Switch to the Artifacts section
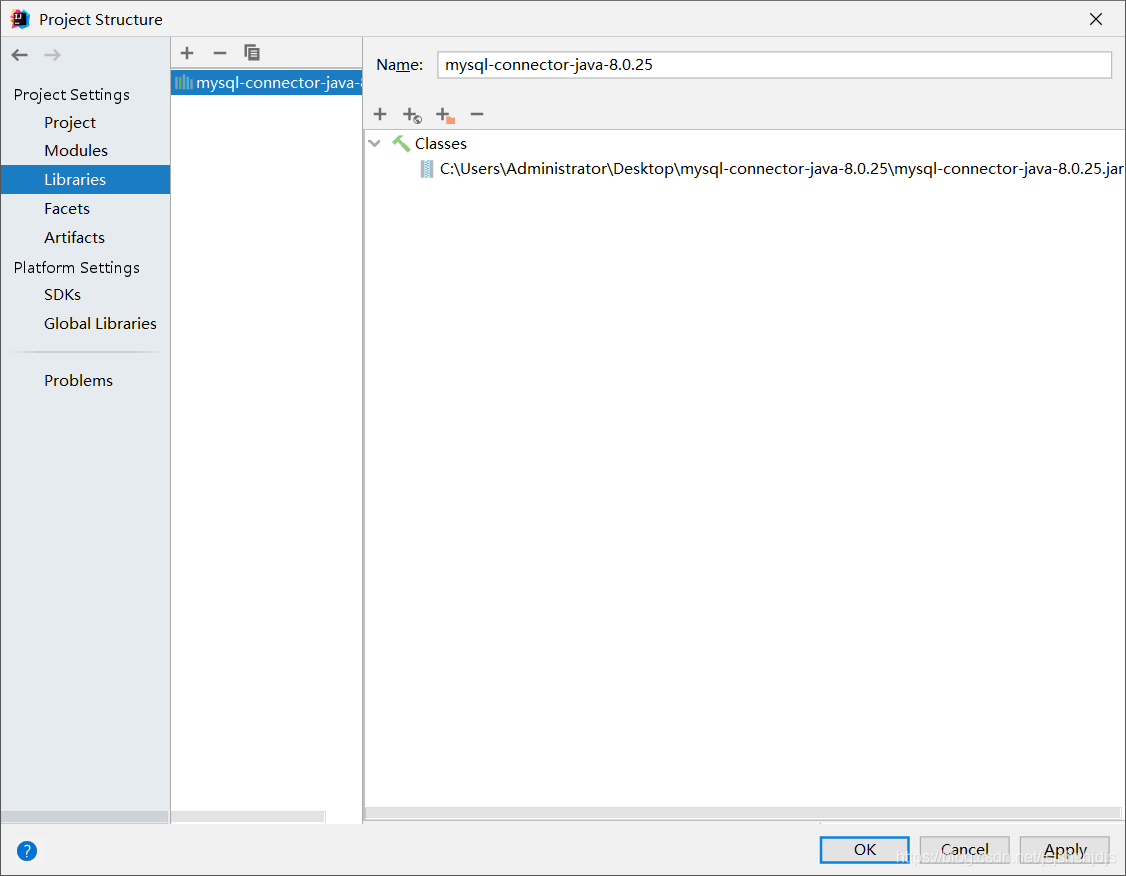This screenshot has height=876, width=1126. (74, 237)
